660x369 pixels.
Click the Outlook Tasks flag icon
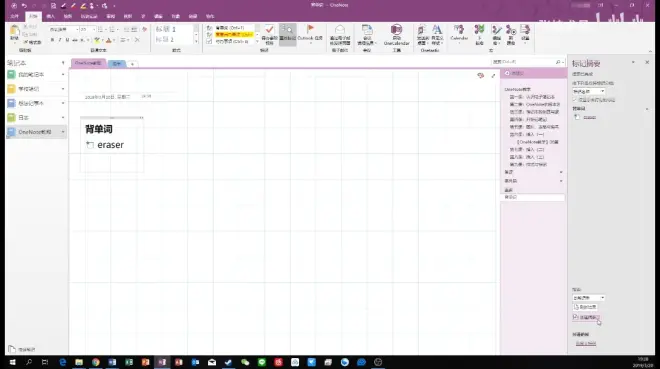[x=310, y=29]
